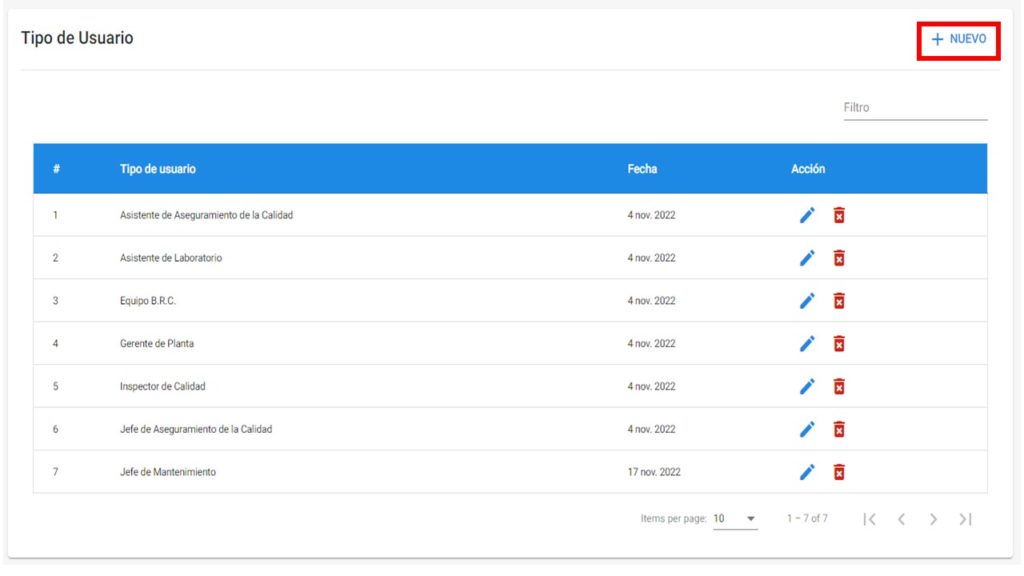Edit Asistente de Aseguramiento de la Calidad row
The image size is (1024, 576).
(807, 215)
